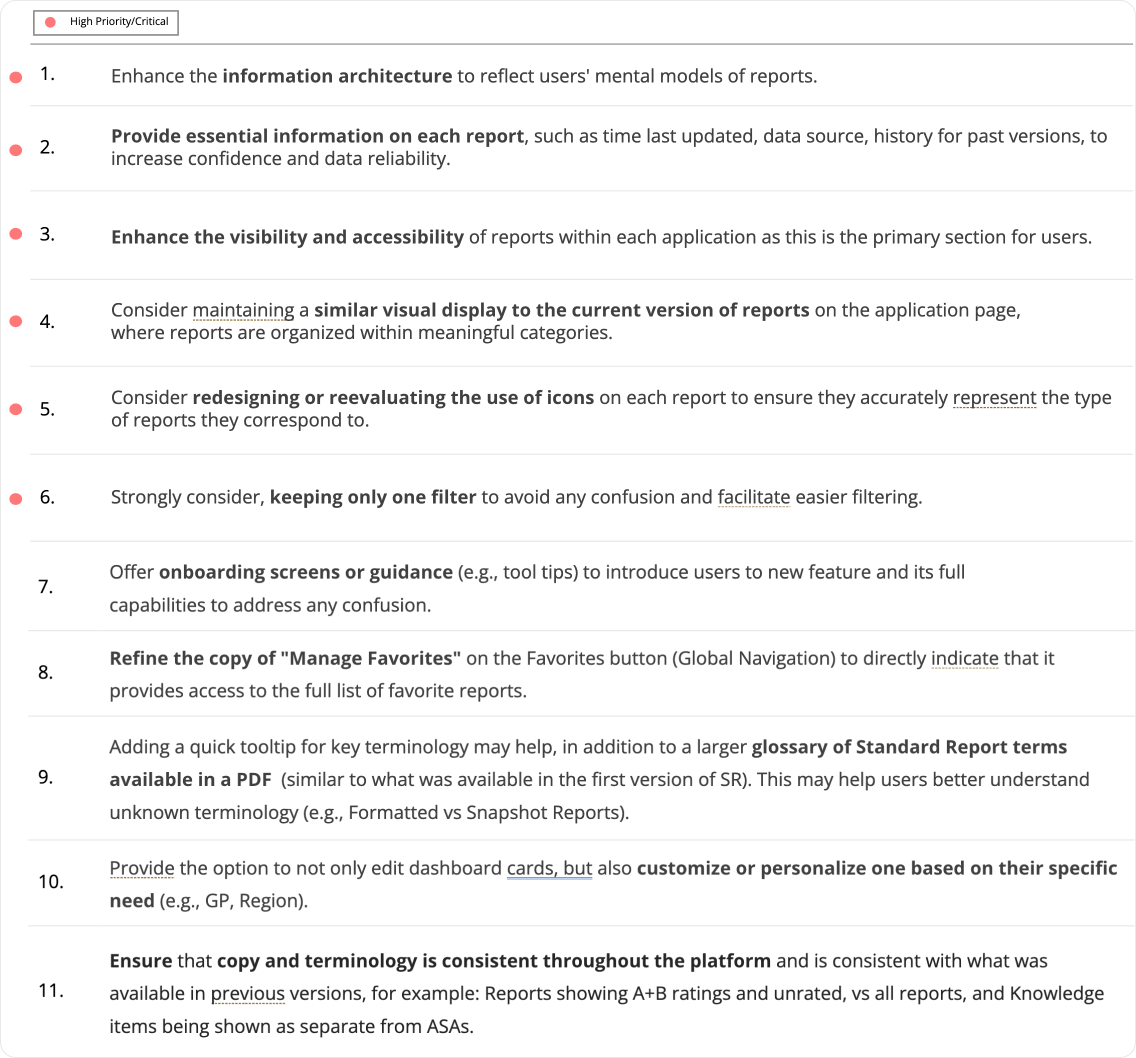Click the red priority marker for item 3
This screenshot has width=1136, height=1058.
(16, 234)
